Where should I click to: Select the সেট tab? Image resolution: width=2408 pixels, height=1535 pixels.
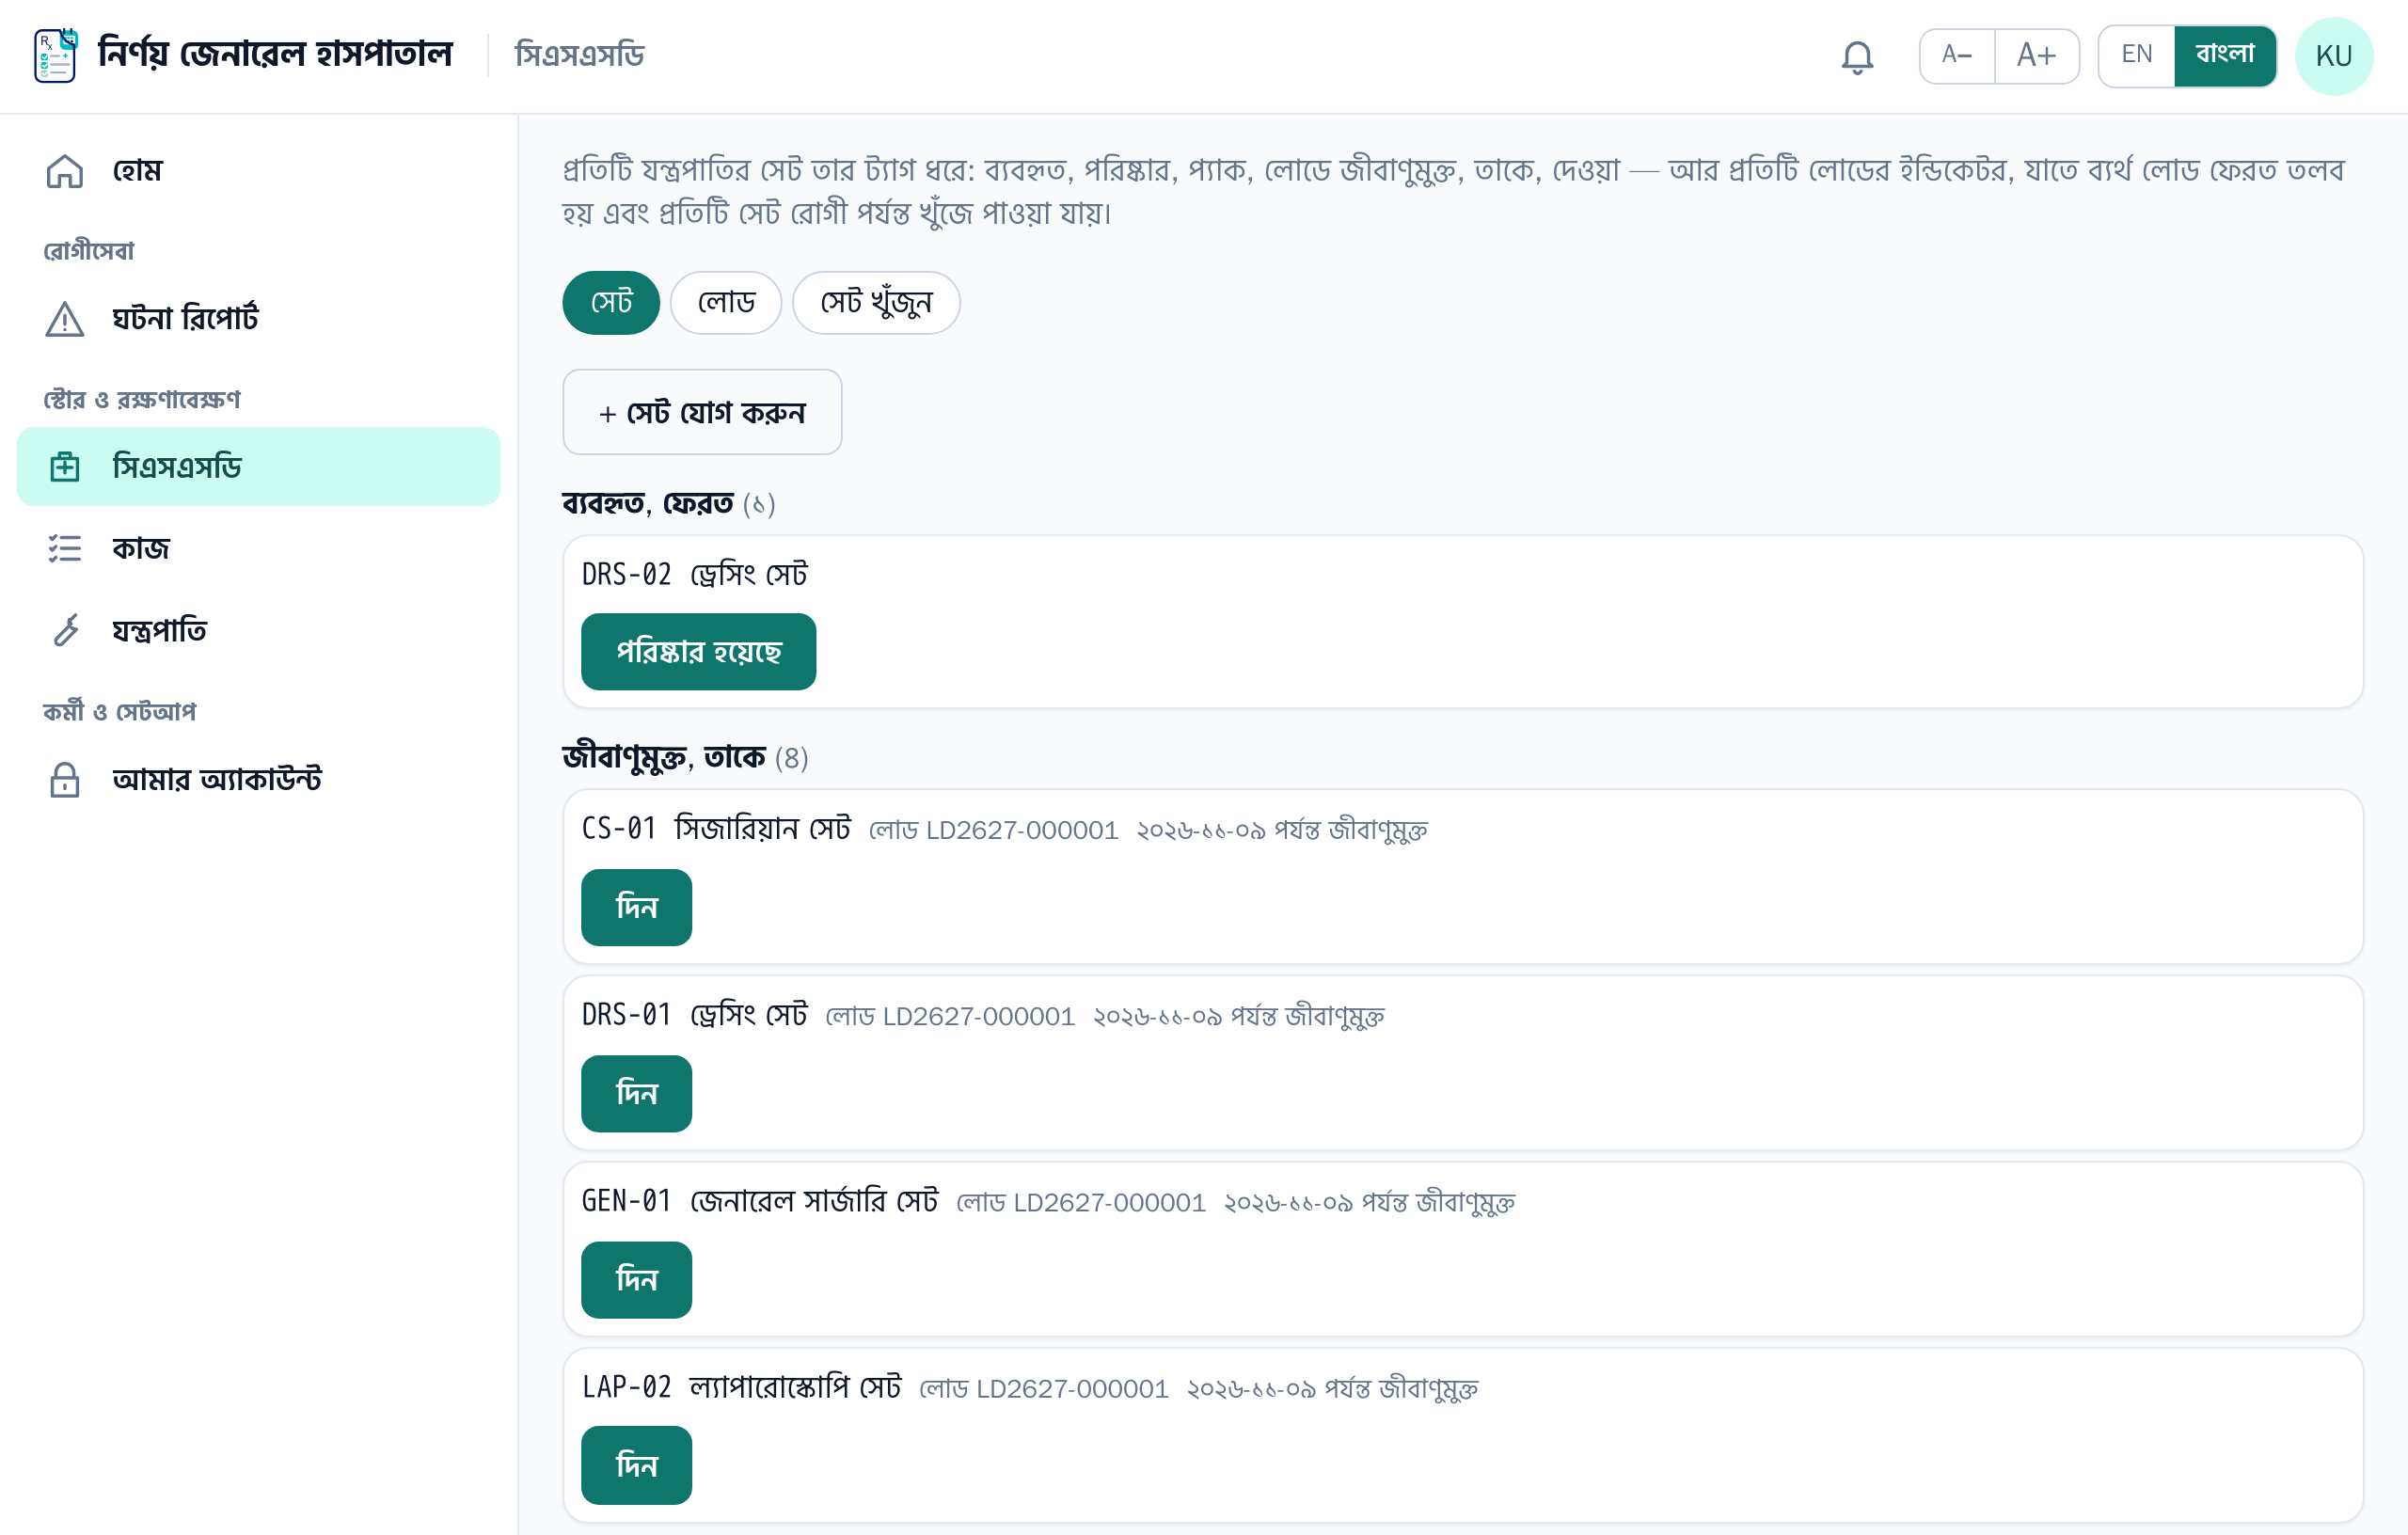611,303
